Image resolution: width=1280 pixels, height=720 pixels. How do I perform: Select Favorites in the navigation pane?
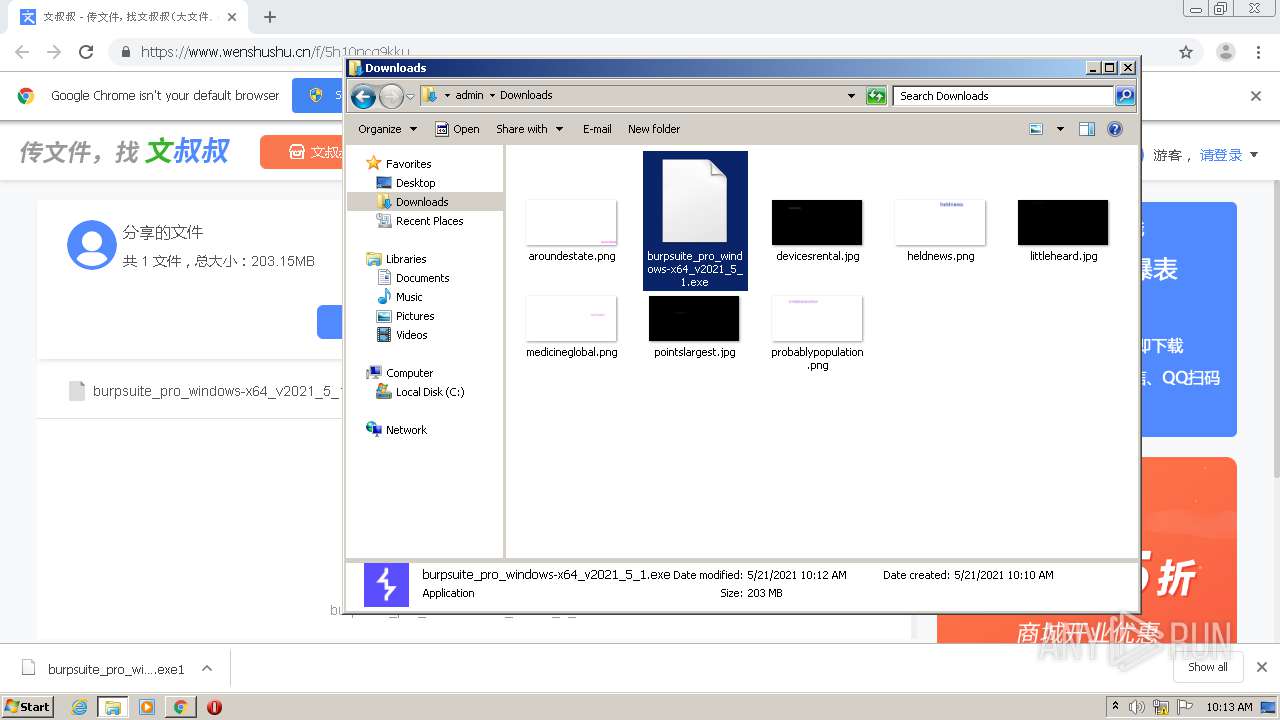click(x=408, y=164)
